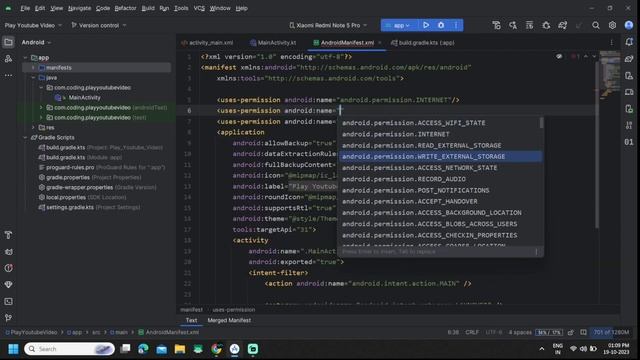Choose POST_NOTIFICATIONS permission suggestion
Image resolution: width=640 pixels, height=360 pixels.
tap(440, 190)
